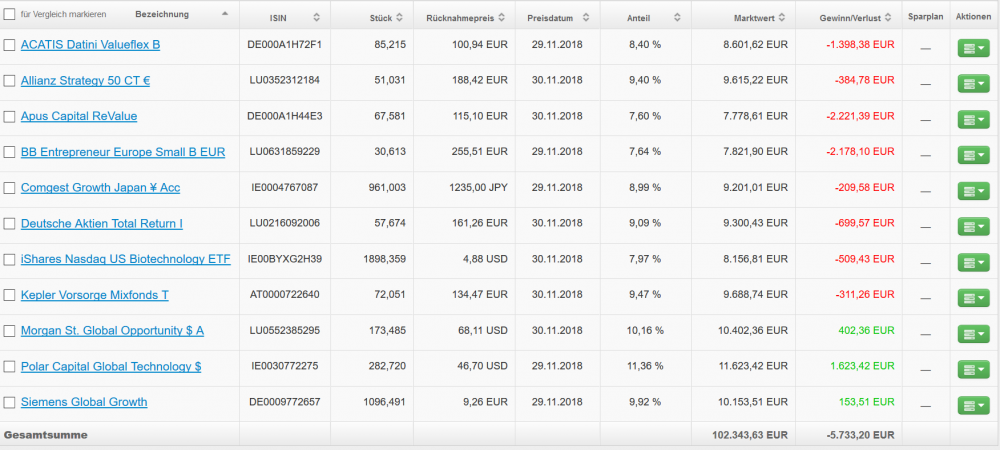The image size is (1000, 450).
Task: Expand actions menu for Kepler Vorsorge Mixfonds
Action: 973,298
